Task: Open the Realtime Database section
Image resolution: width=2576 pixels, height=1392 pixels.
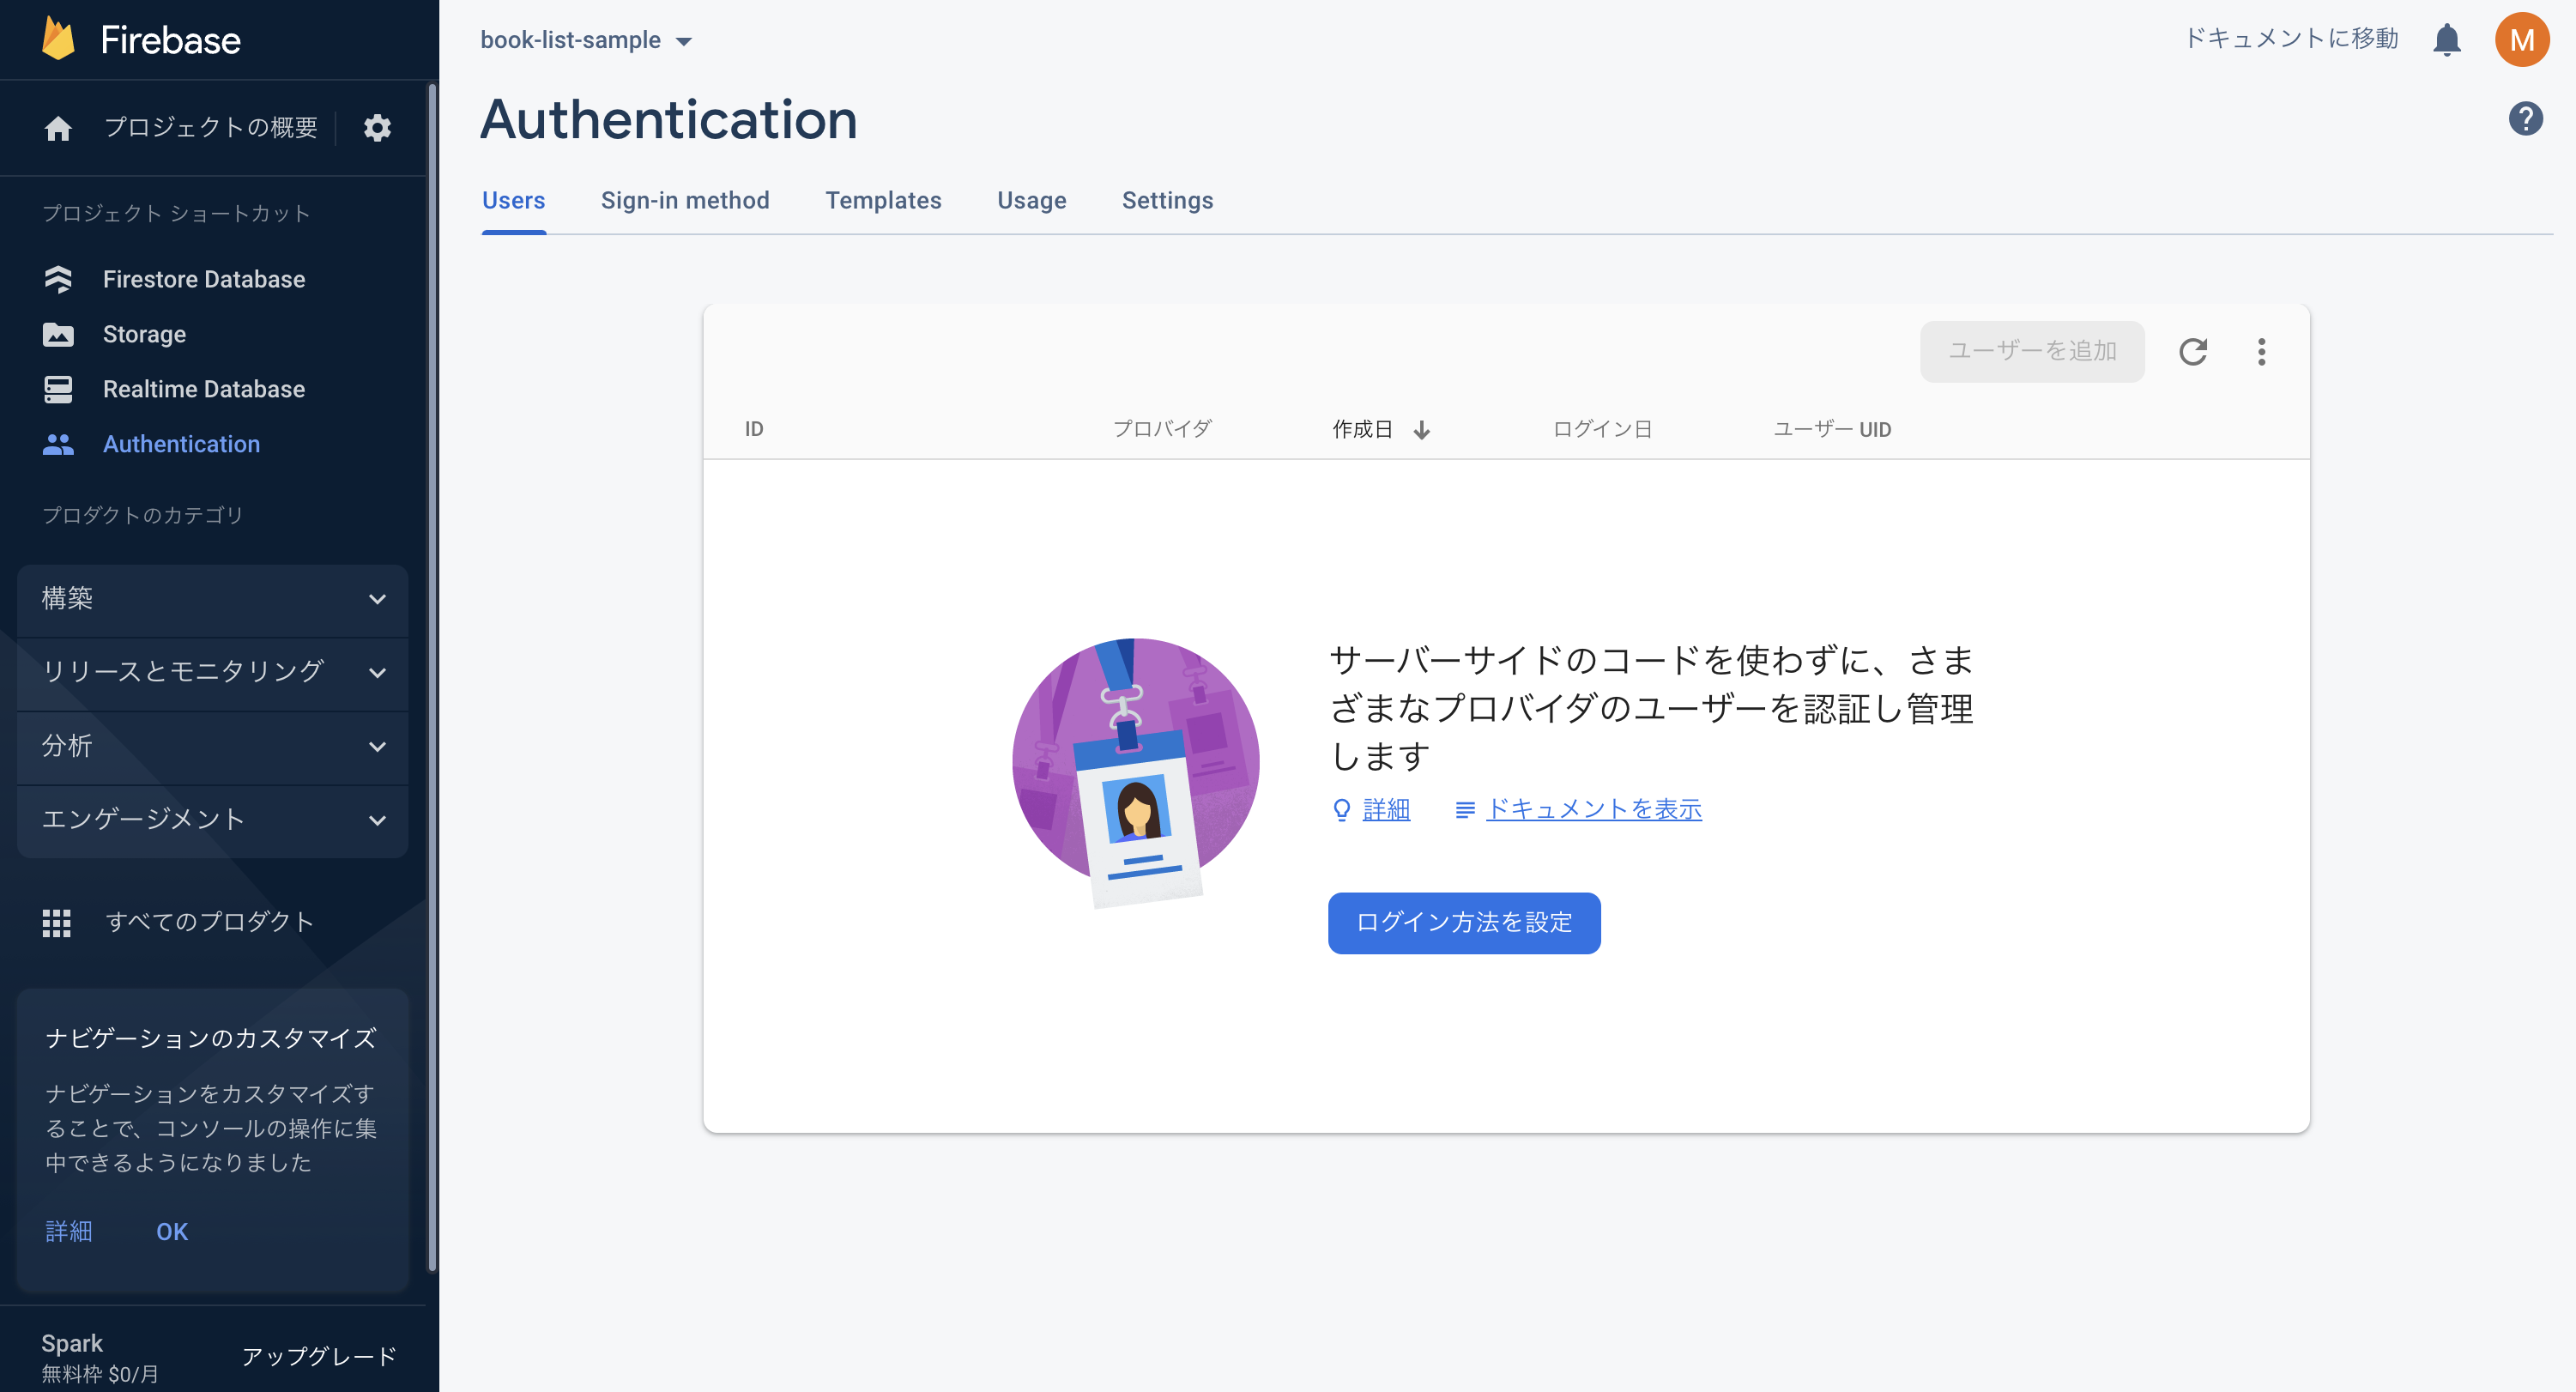Action: (204, 389)
